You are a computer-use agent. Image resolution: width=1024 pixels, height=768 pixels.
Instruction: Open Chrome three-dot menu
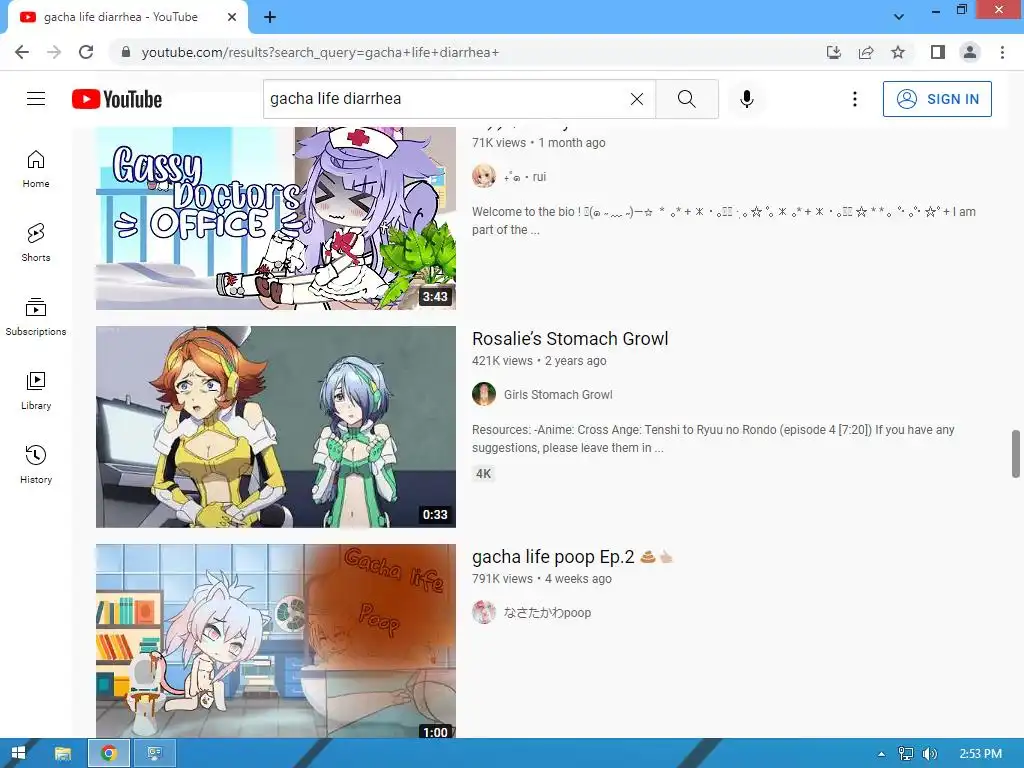(1002, 52)
